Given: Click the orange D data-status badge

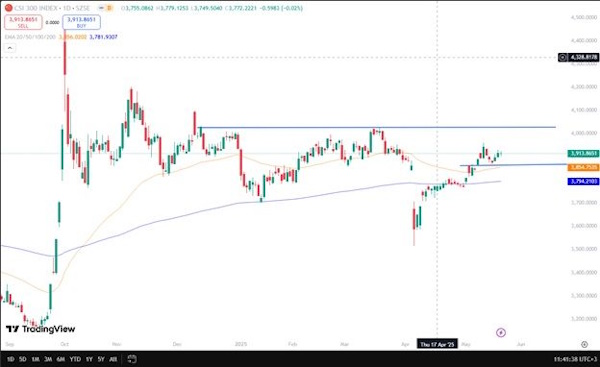Looking at the screenshot, I should (x=109, y=8).
